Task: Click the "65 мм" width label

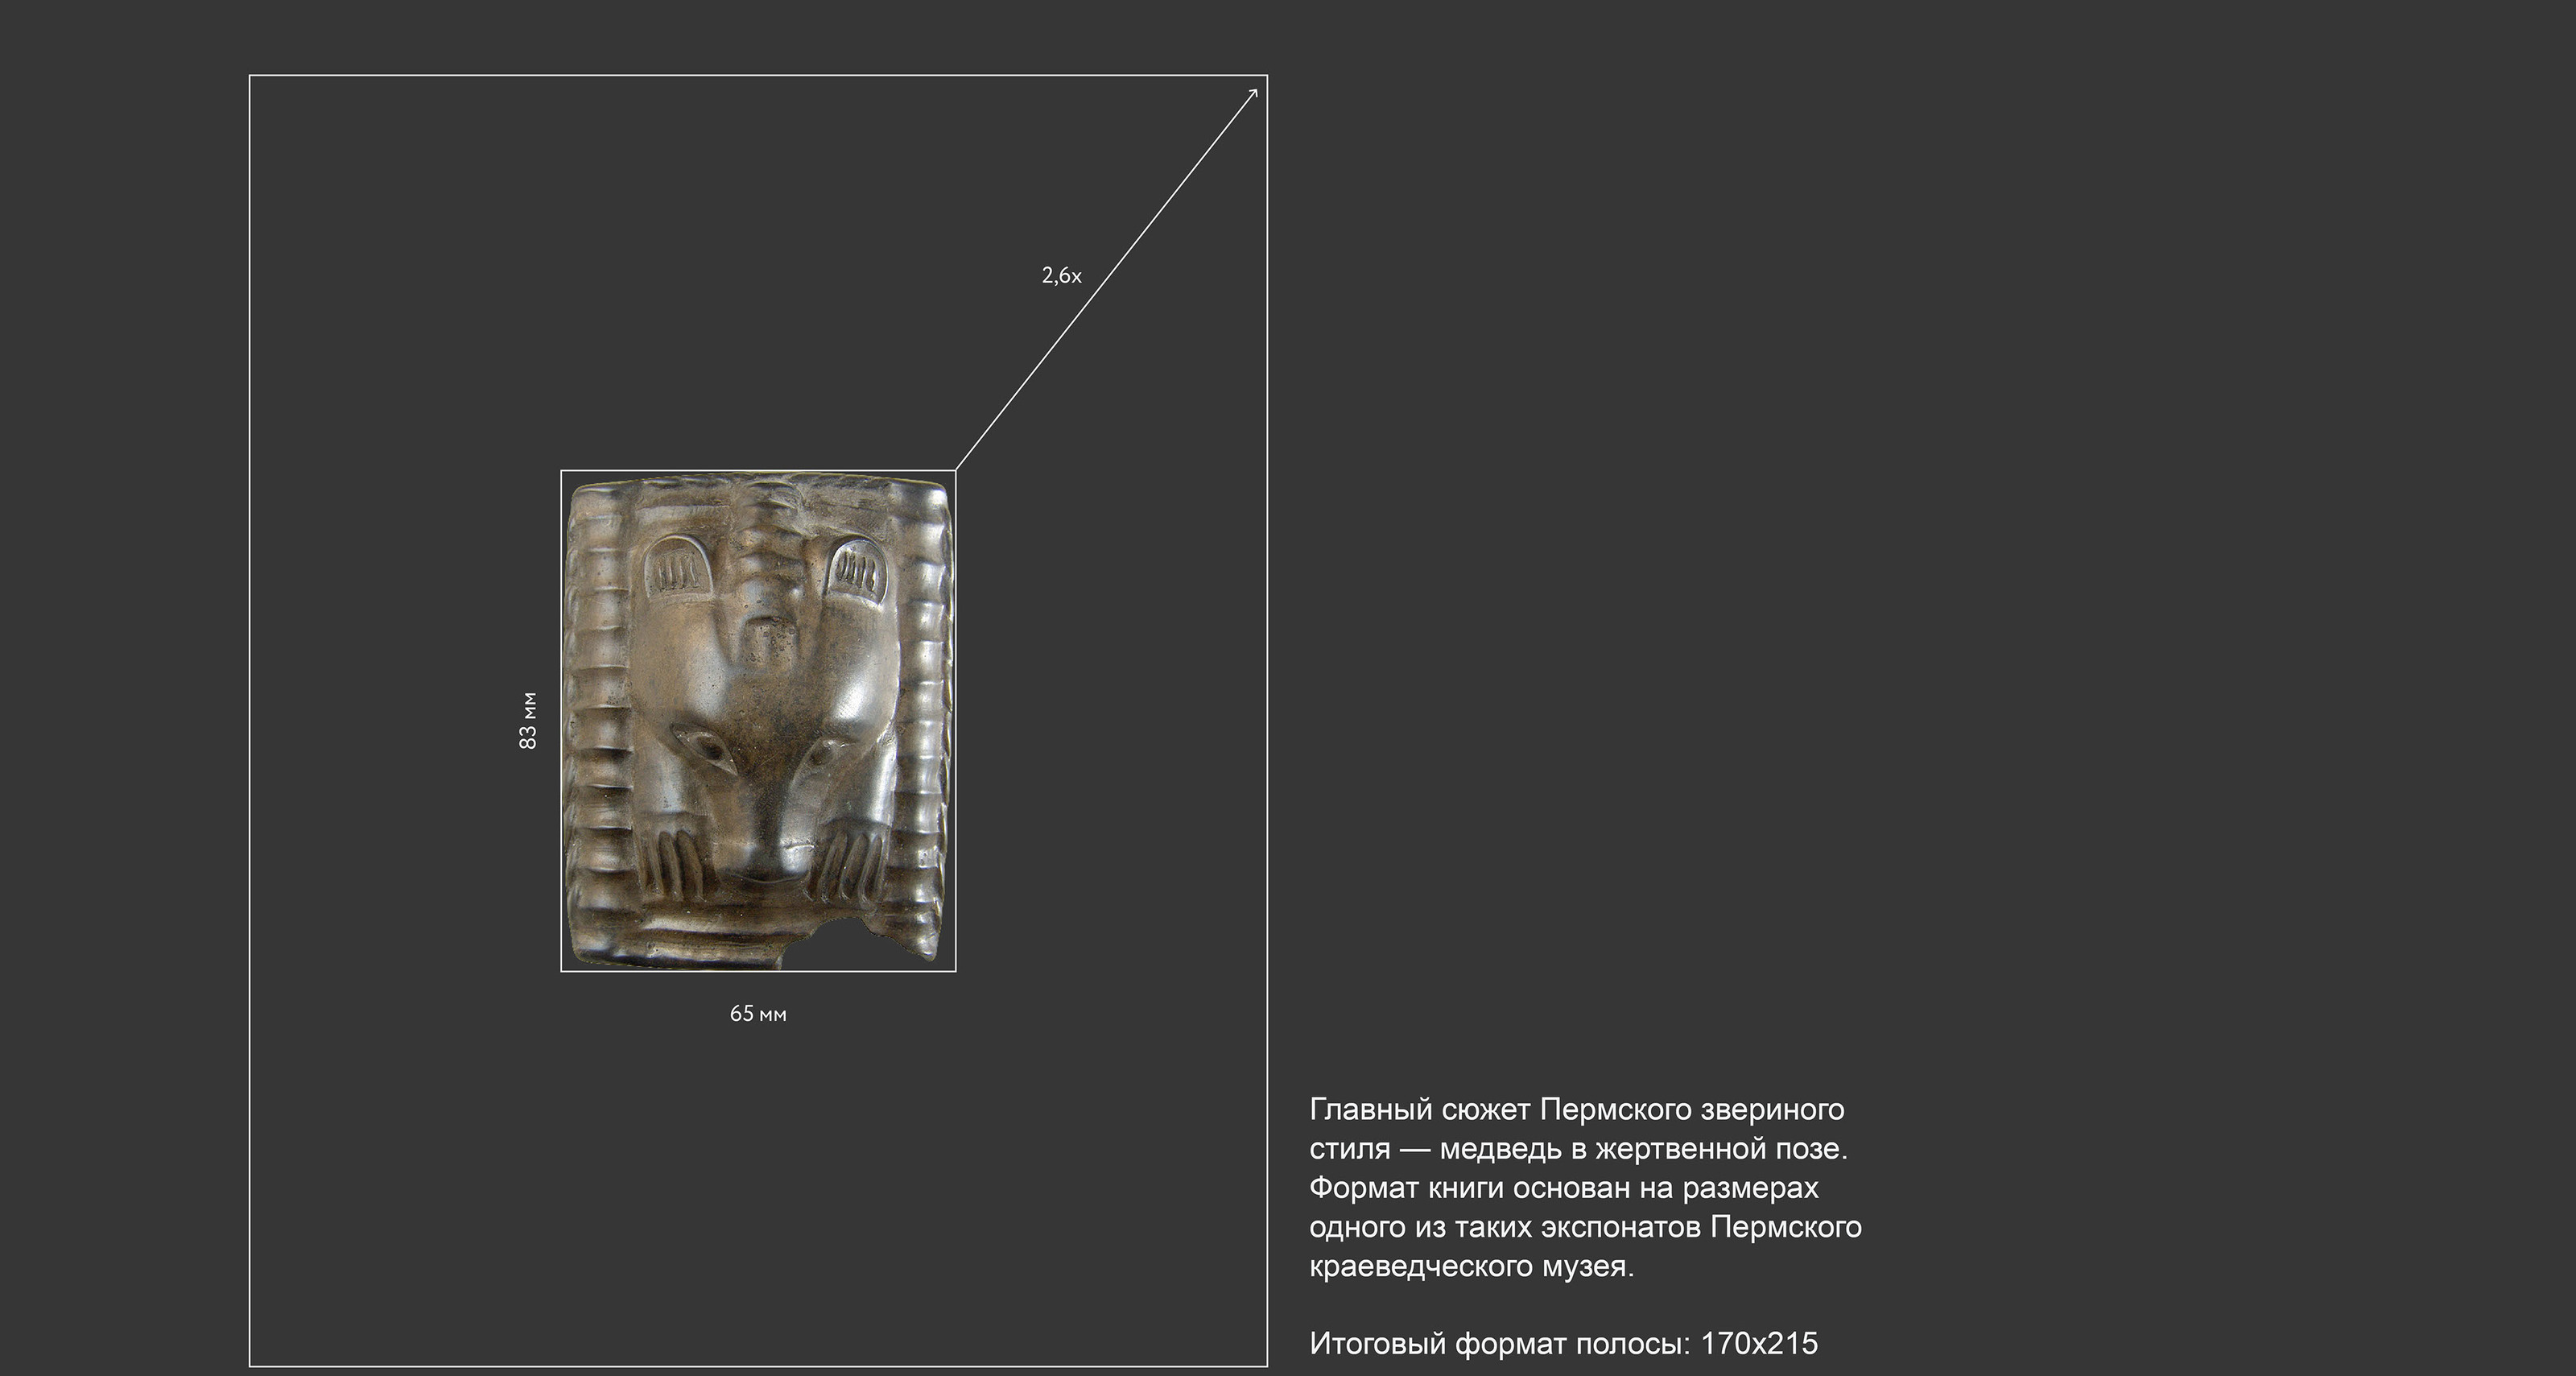Action: pos(758,1014)
